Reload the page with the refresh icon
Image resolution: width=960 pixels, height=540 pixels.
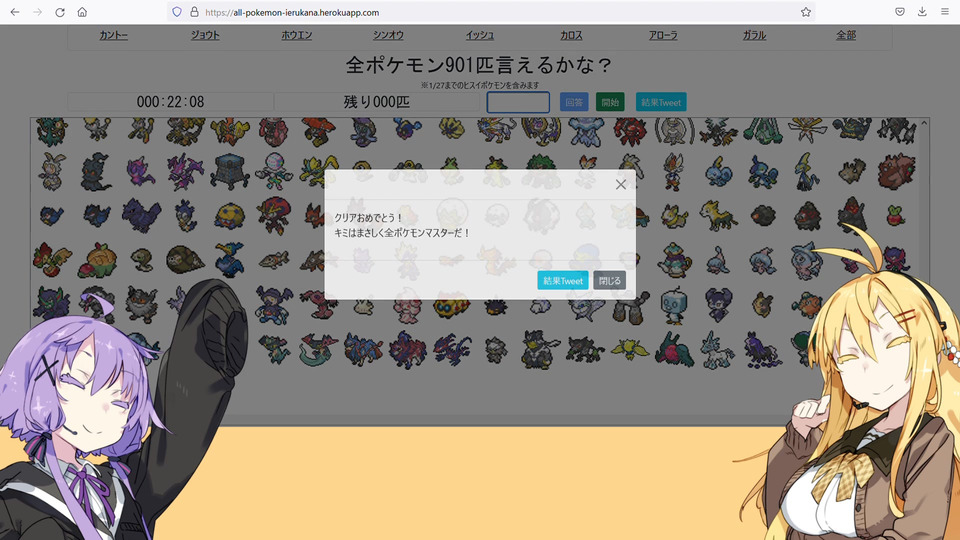(60, 12)
